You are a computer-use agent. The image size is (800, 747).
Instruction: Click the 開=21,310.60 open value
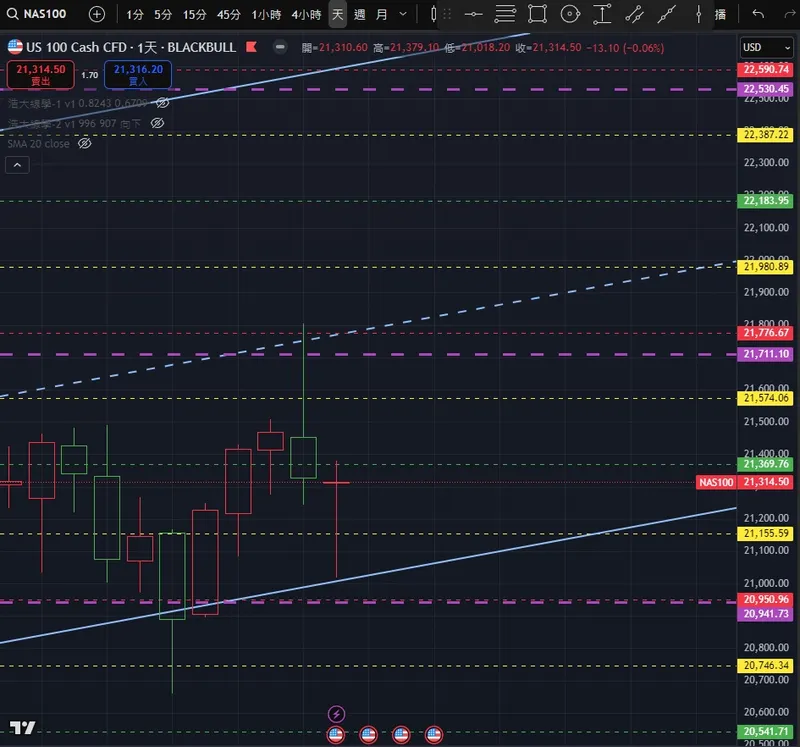[334, 48]
